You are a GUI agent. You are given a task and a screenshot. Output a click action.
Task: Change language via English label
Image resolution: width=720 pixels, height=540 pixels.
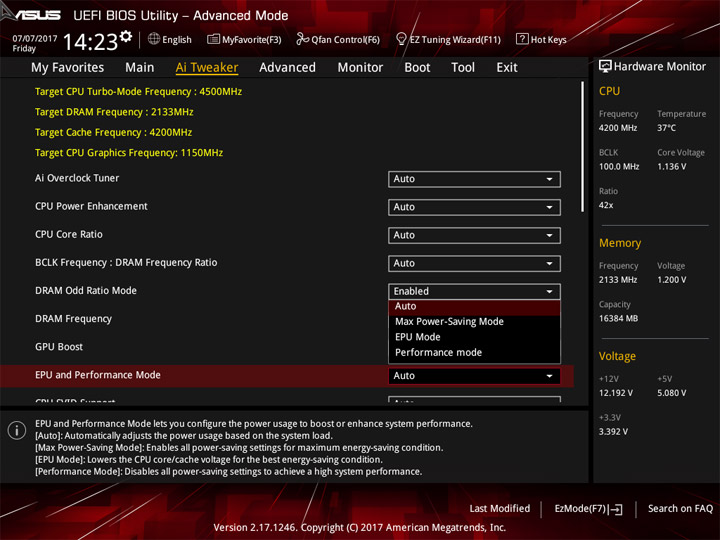click(x=177, y=40)
